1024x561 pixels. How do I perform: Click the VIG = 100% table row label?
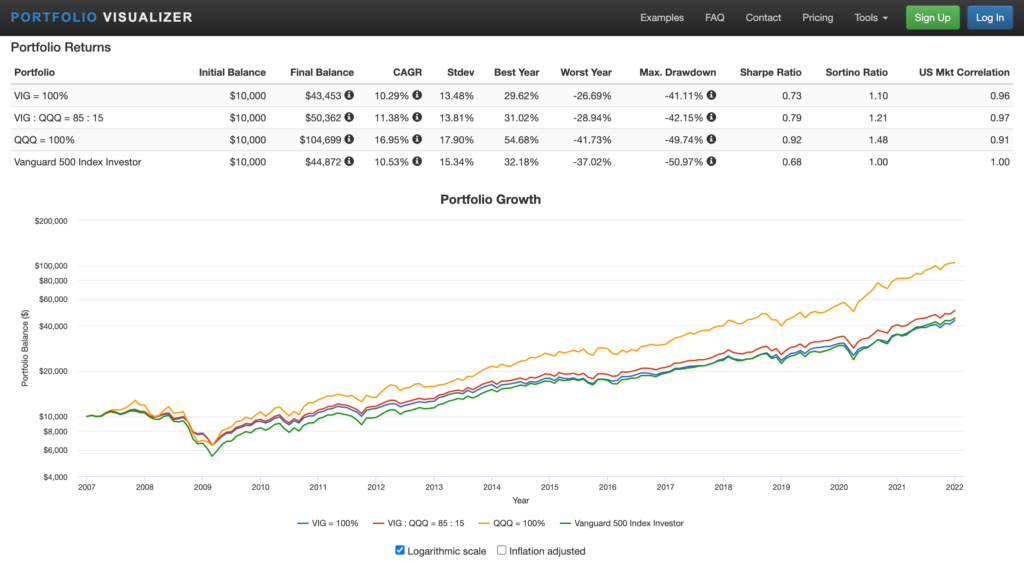[40, 96]
